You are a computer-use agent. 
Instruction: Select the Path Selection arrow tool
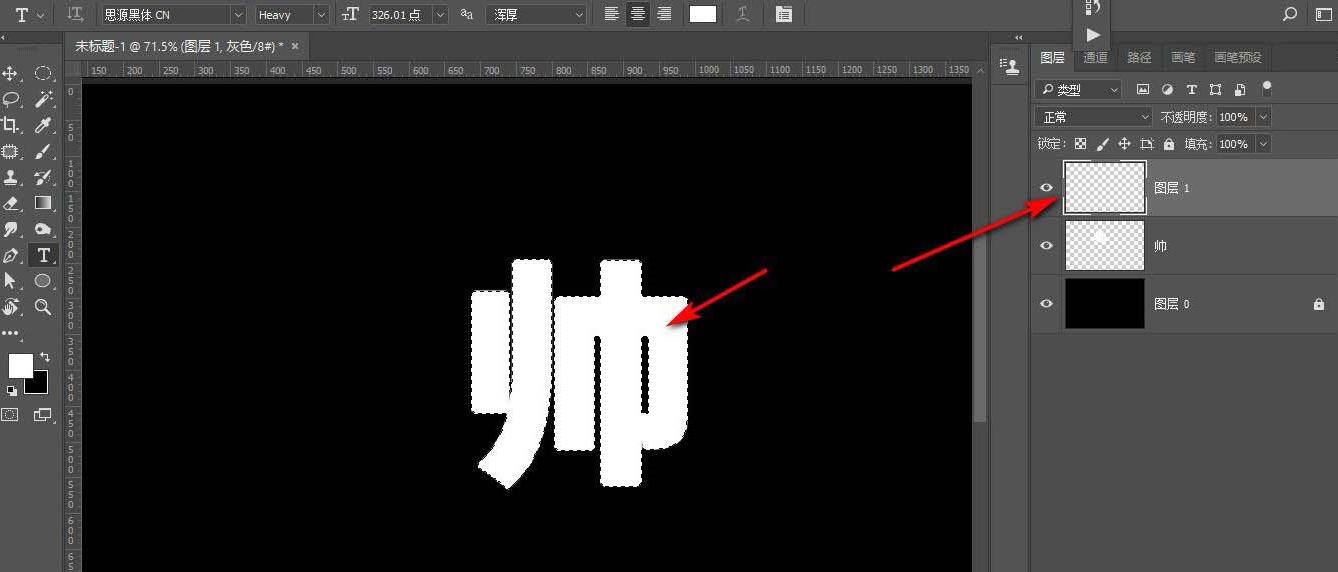pos(11,281)
